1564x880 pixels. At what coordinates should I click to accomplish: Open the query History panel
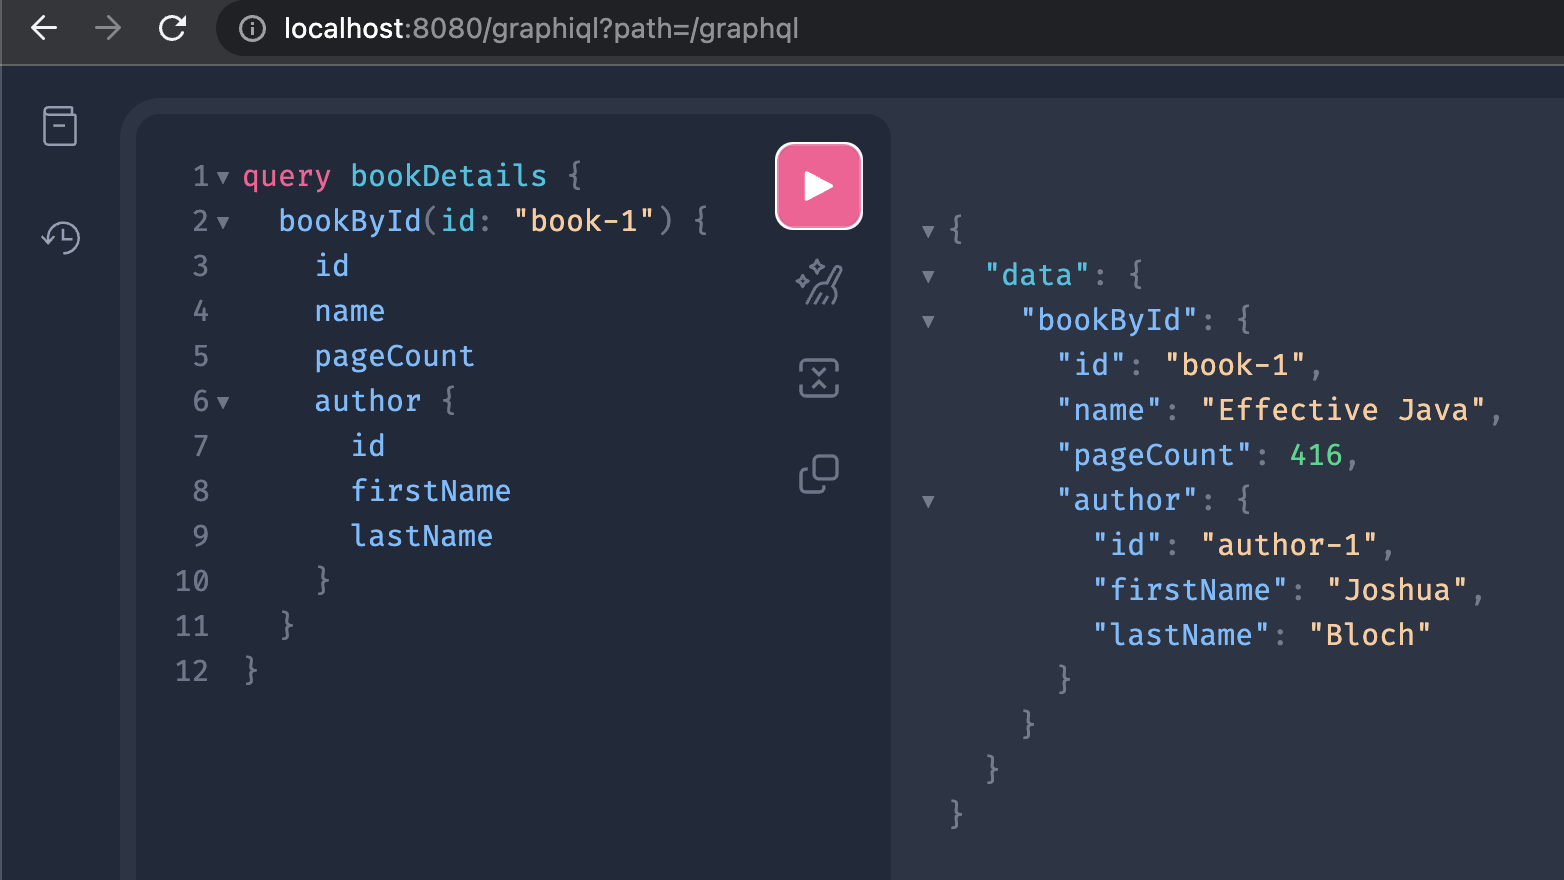60,238
